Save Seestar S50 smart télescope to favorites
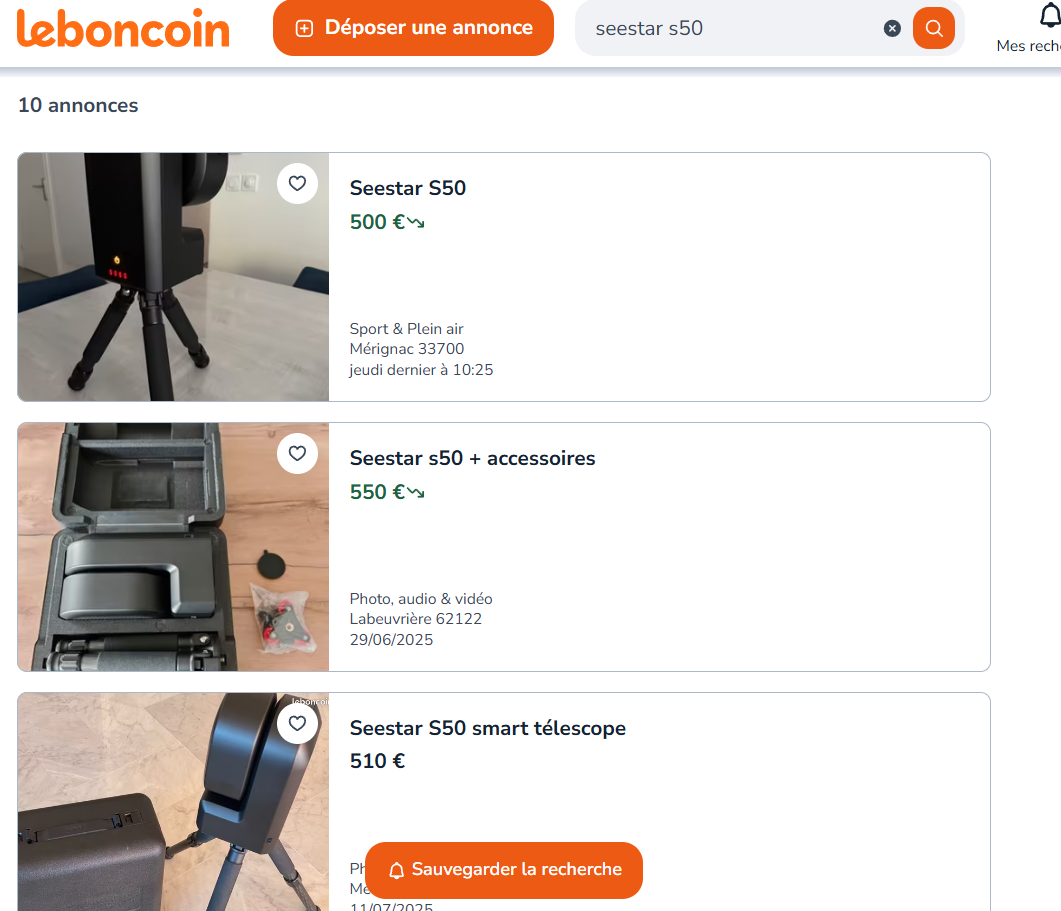This screenshot has width=1061, height=911. pyautogui.click(x=297, y=723)
